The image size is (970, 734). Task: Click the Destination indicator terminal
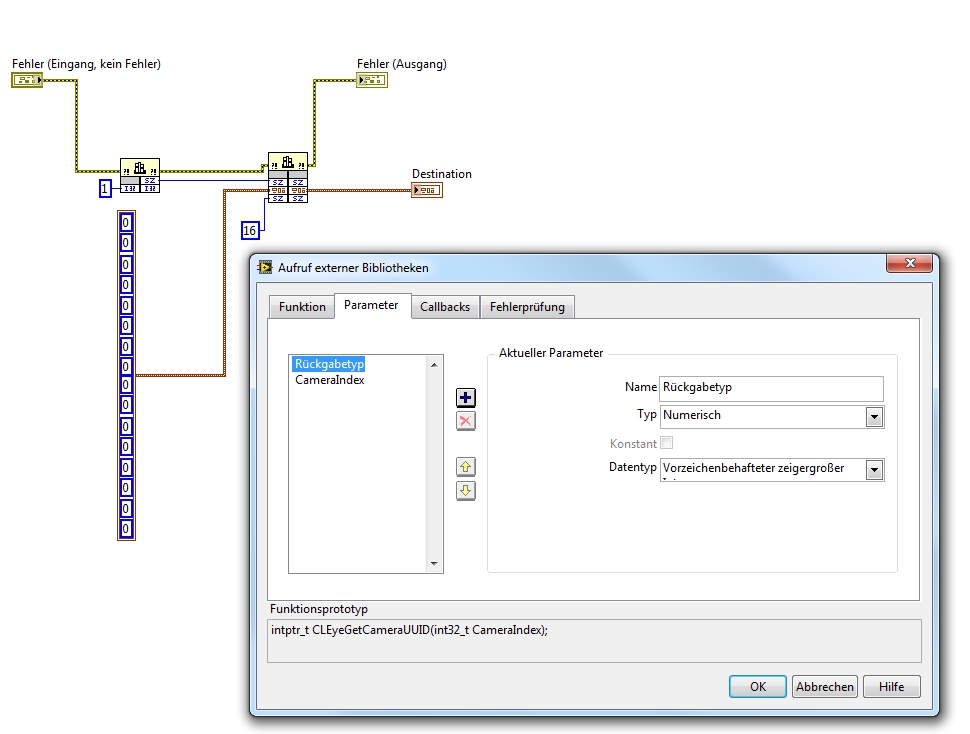pos(427,190)
